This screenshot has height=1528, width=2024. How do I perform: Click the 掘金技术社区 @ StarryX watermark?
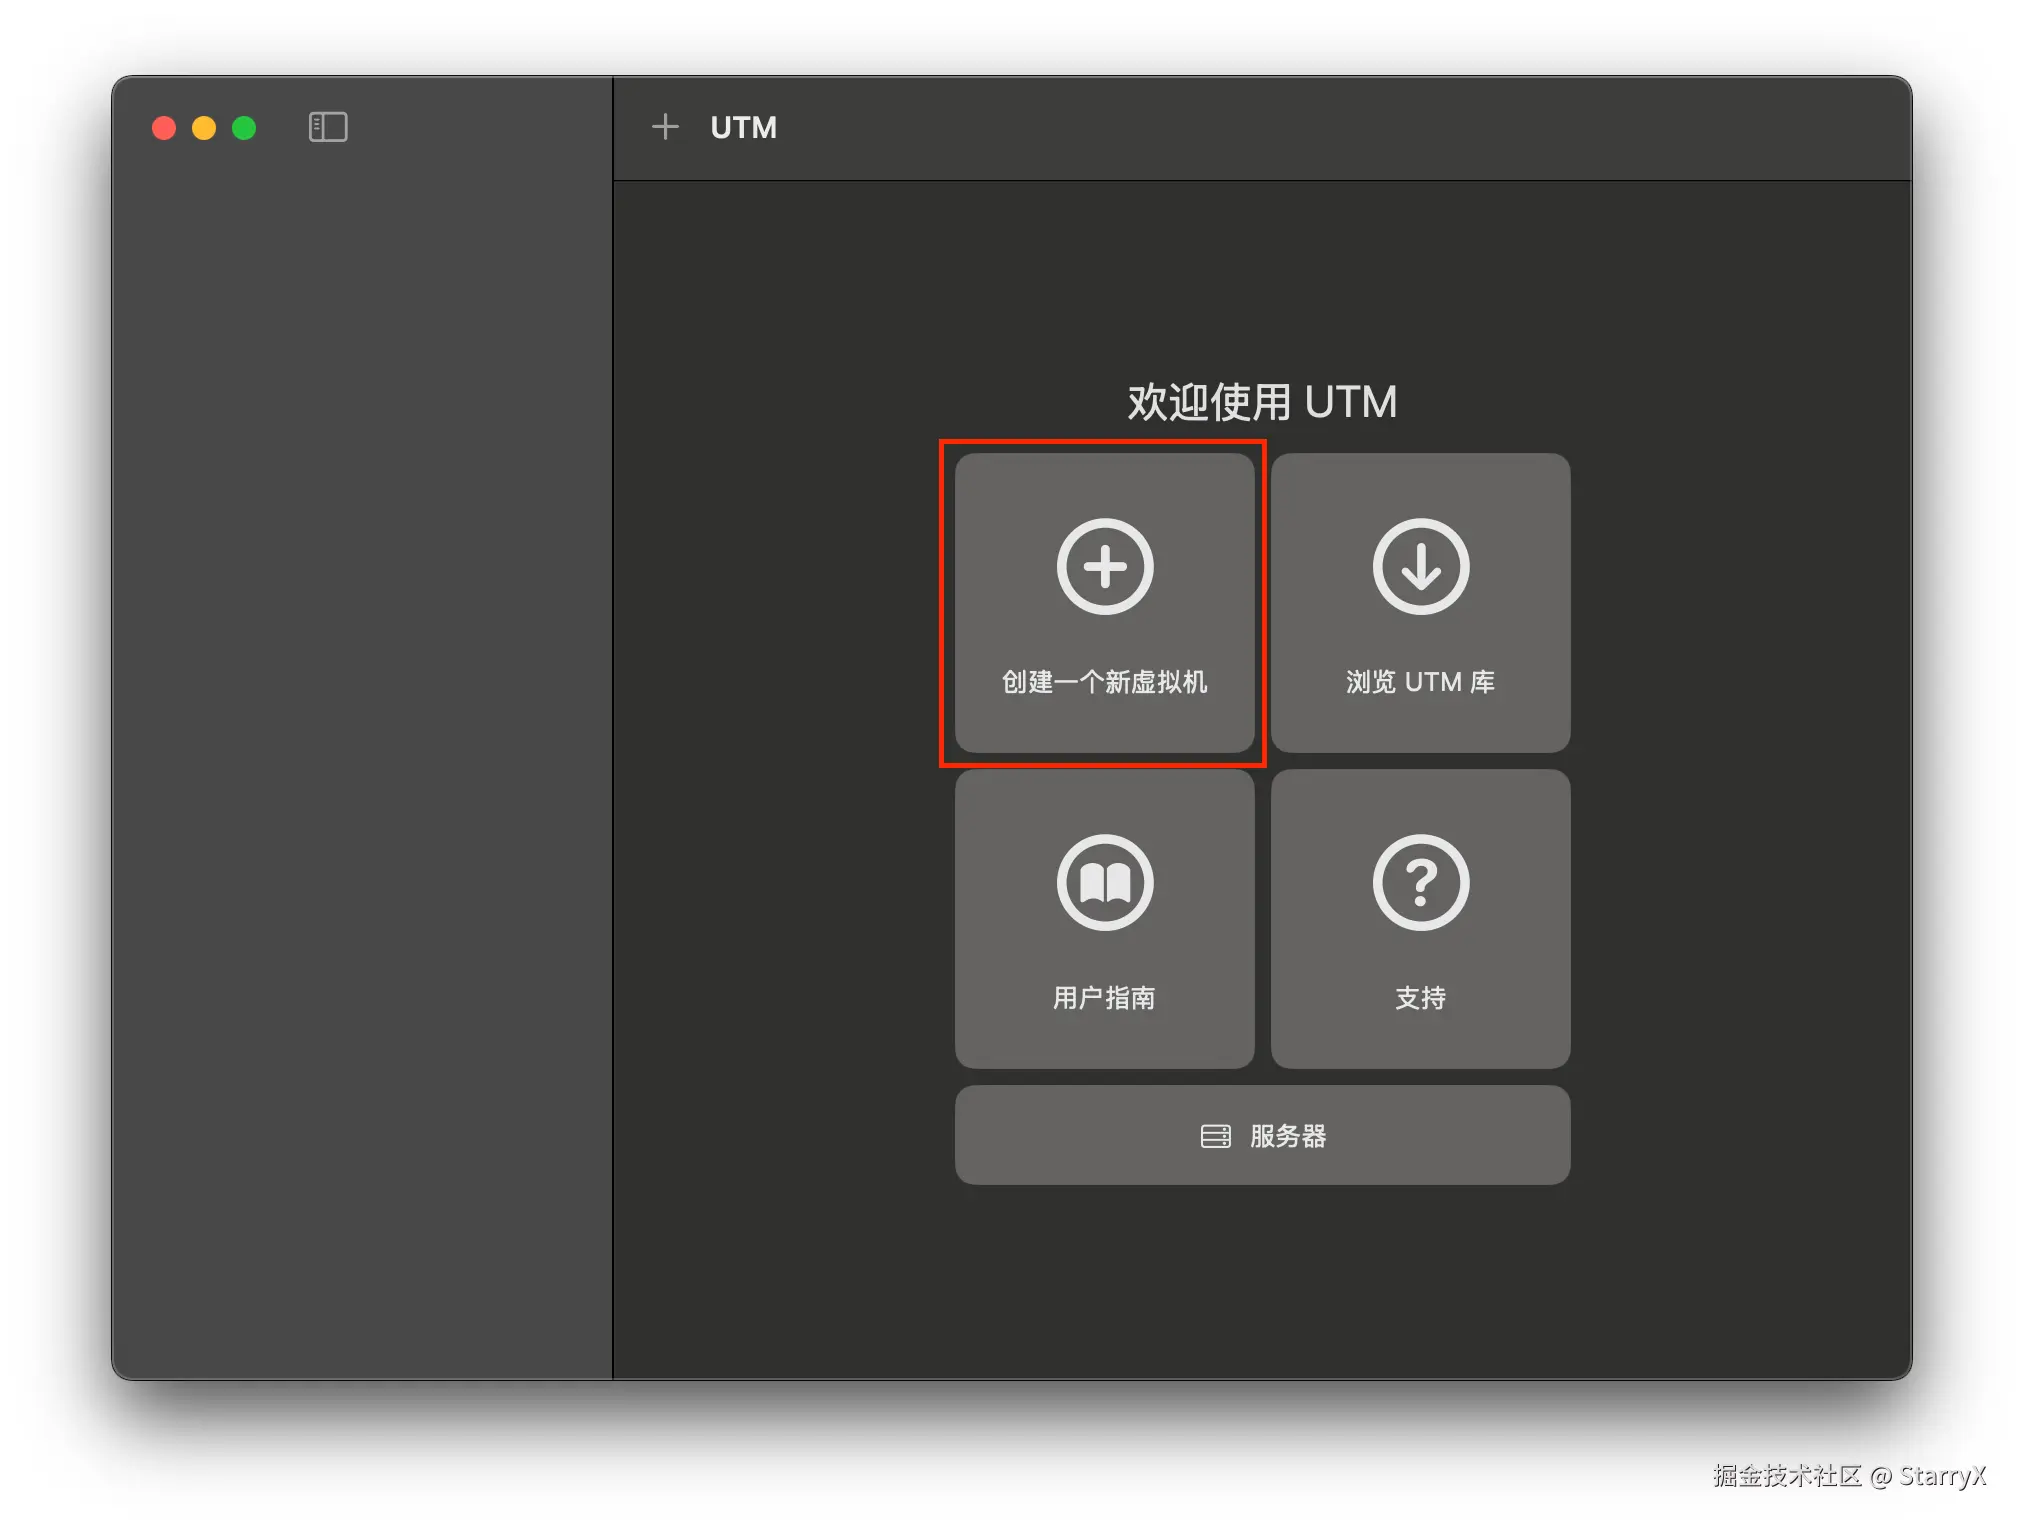click(1848, 1476)
